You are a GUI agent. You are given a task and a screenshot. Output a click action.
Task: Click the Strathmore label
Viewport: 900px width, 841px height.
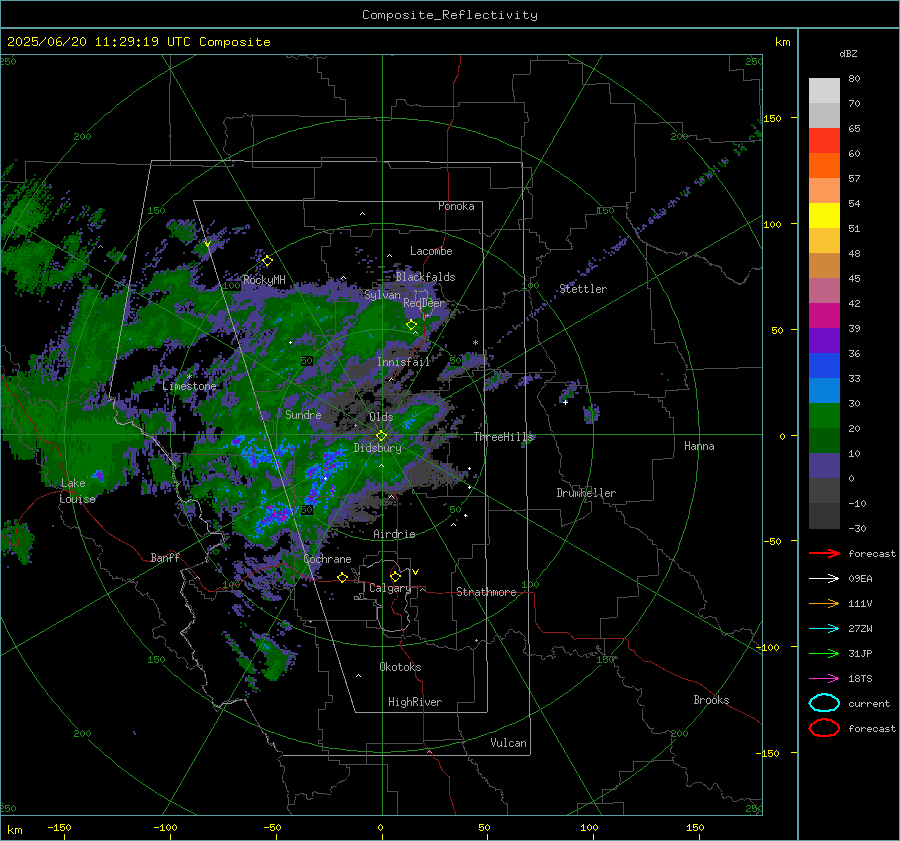tap(486, 592)
